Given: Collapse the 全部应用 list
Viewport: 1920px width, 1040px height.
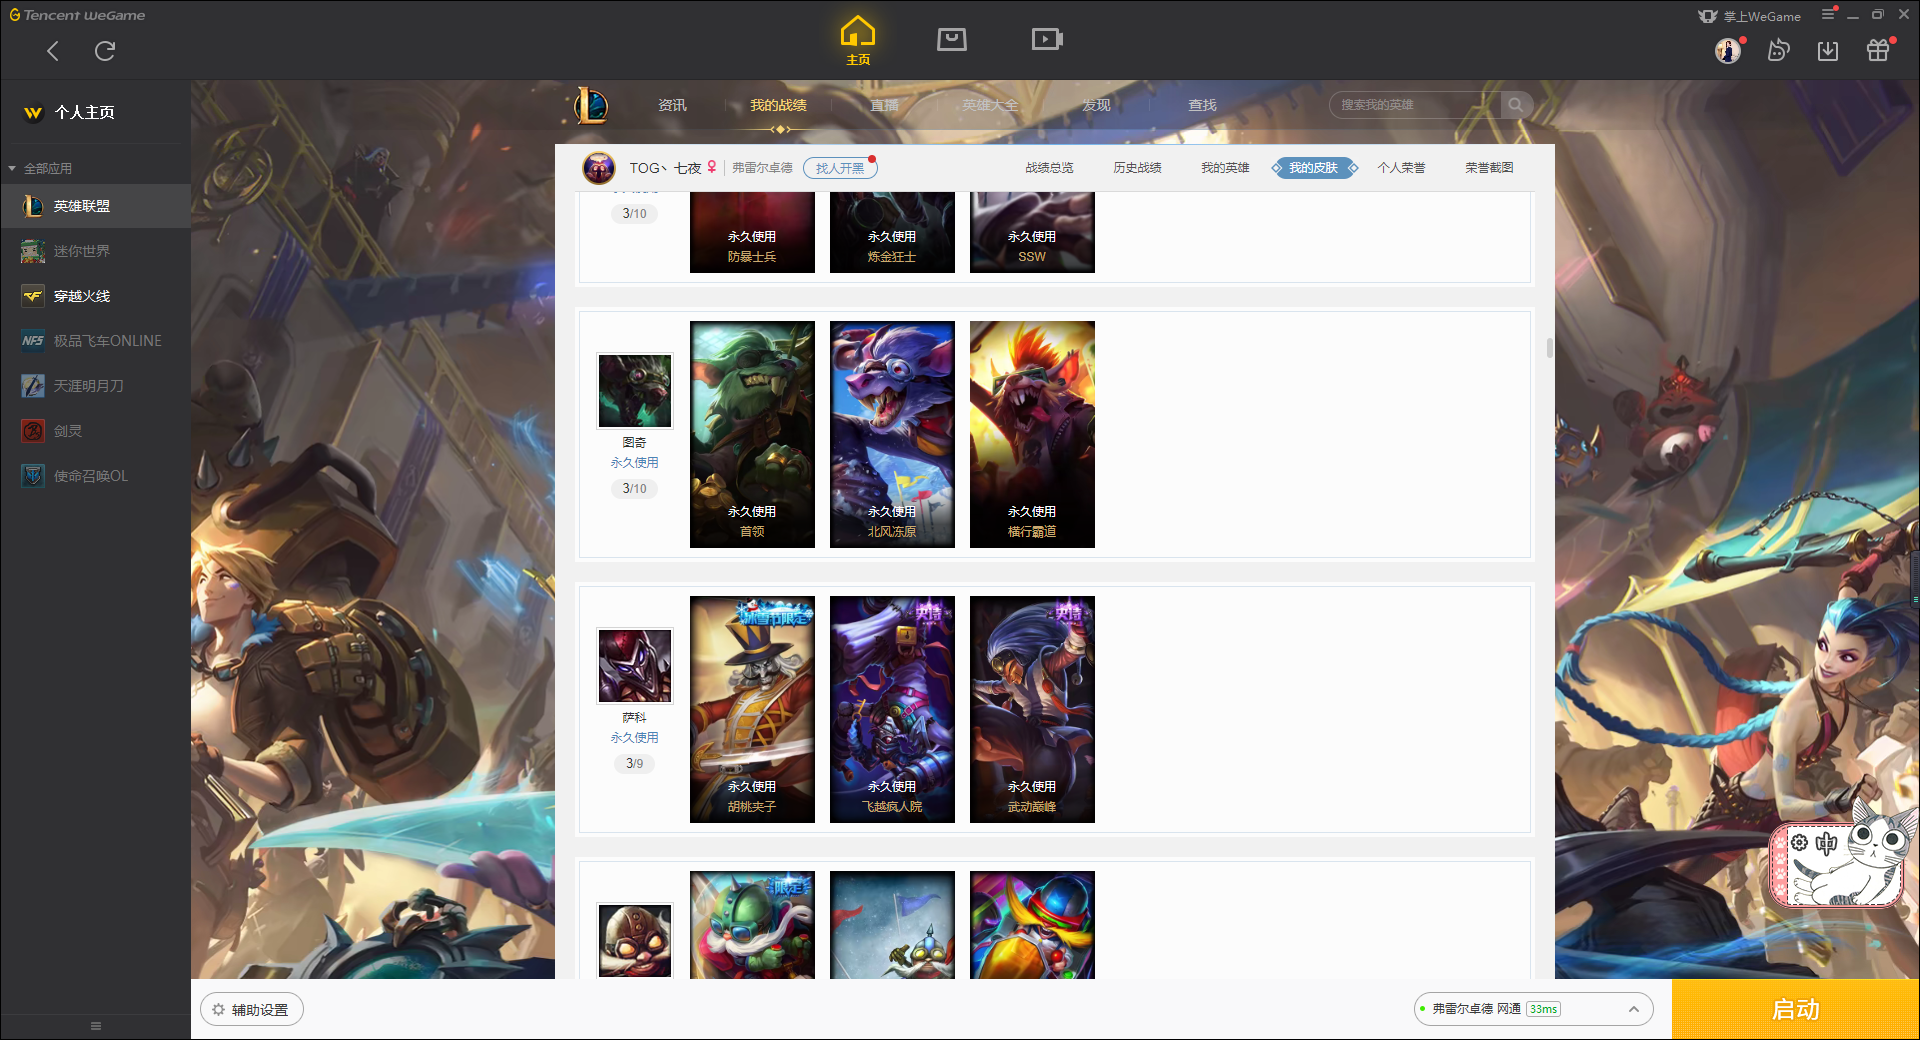Looking at the screenshot, I should pos(41,168).
